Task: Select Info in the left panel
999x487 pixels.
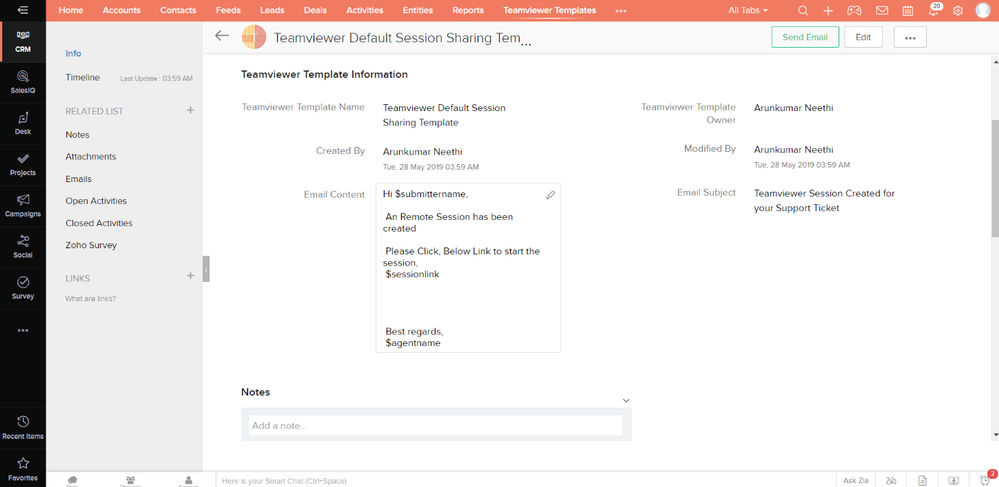Action: (x=73, y=54)
